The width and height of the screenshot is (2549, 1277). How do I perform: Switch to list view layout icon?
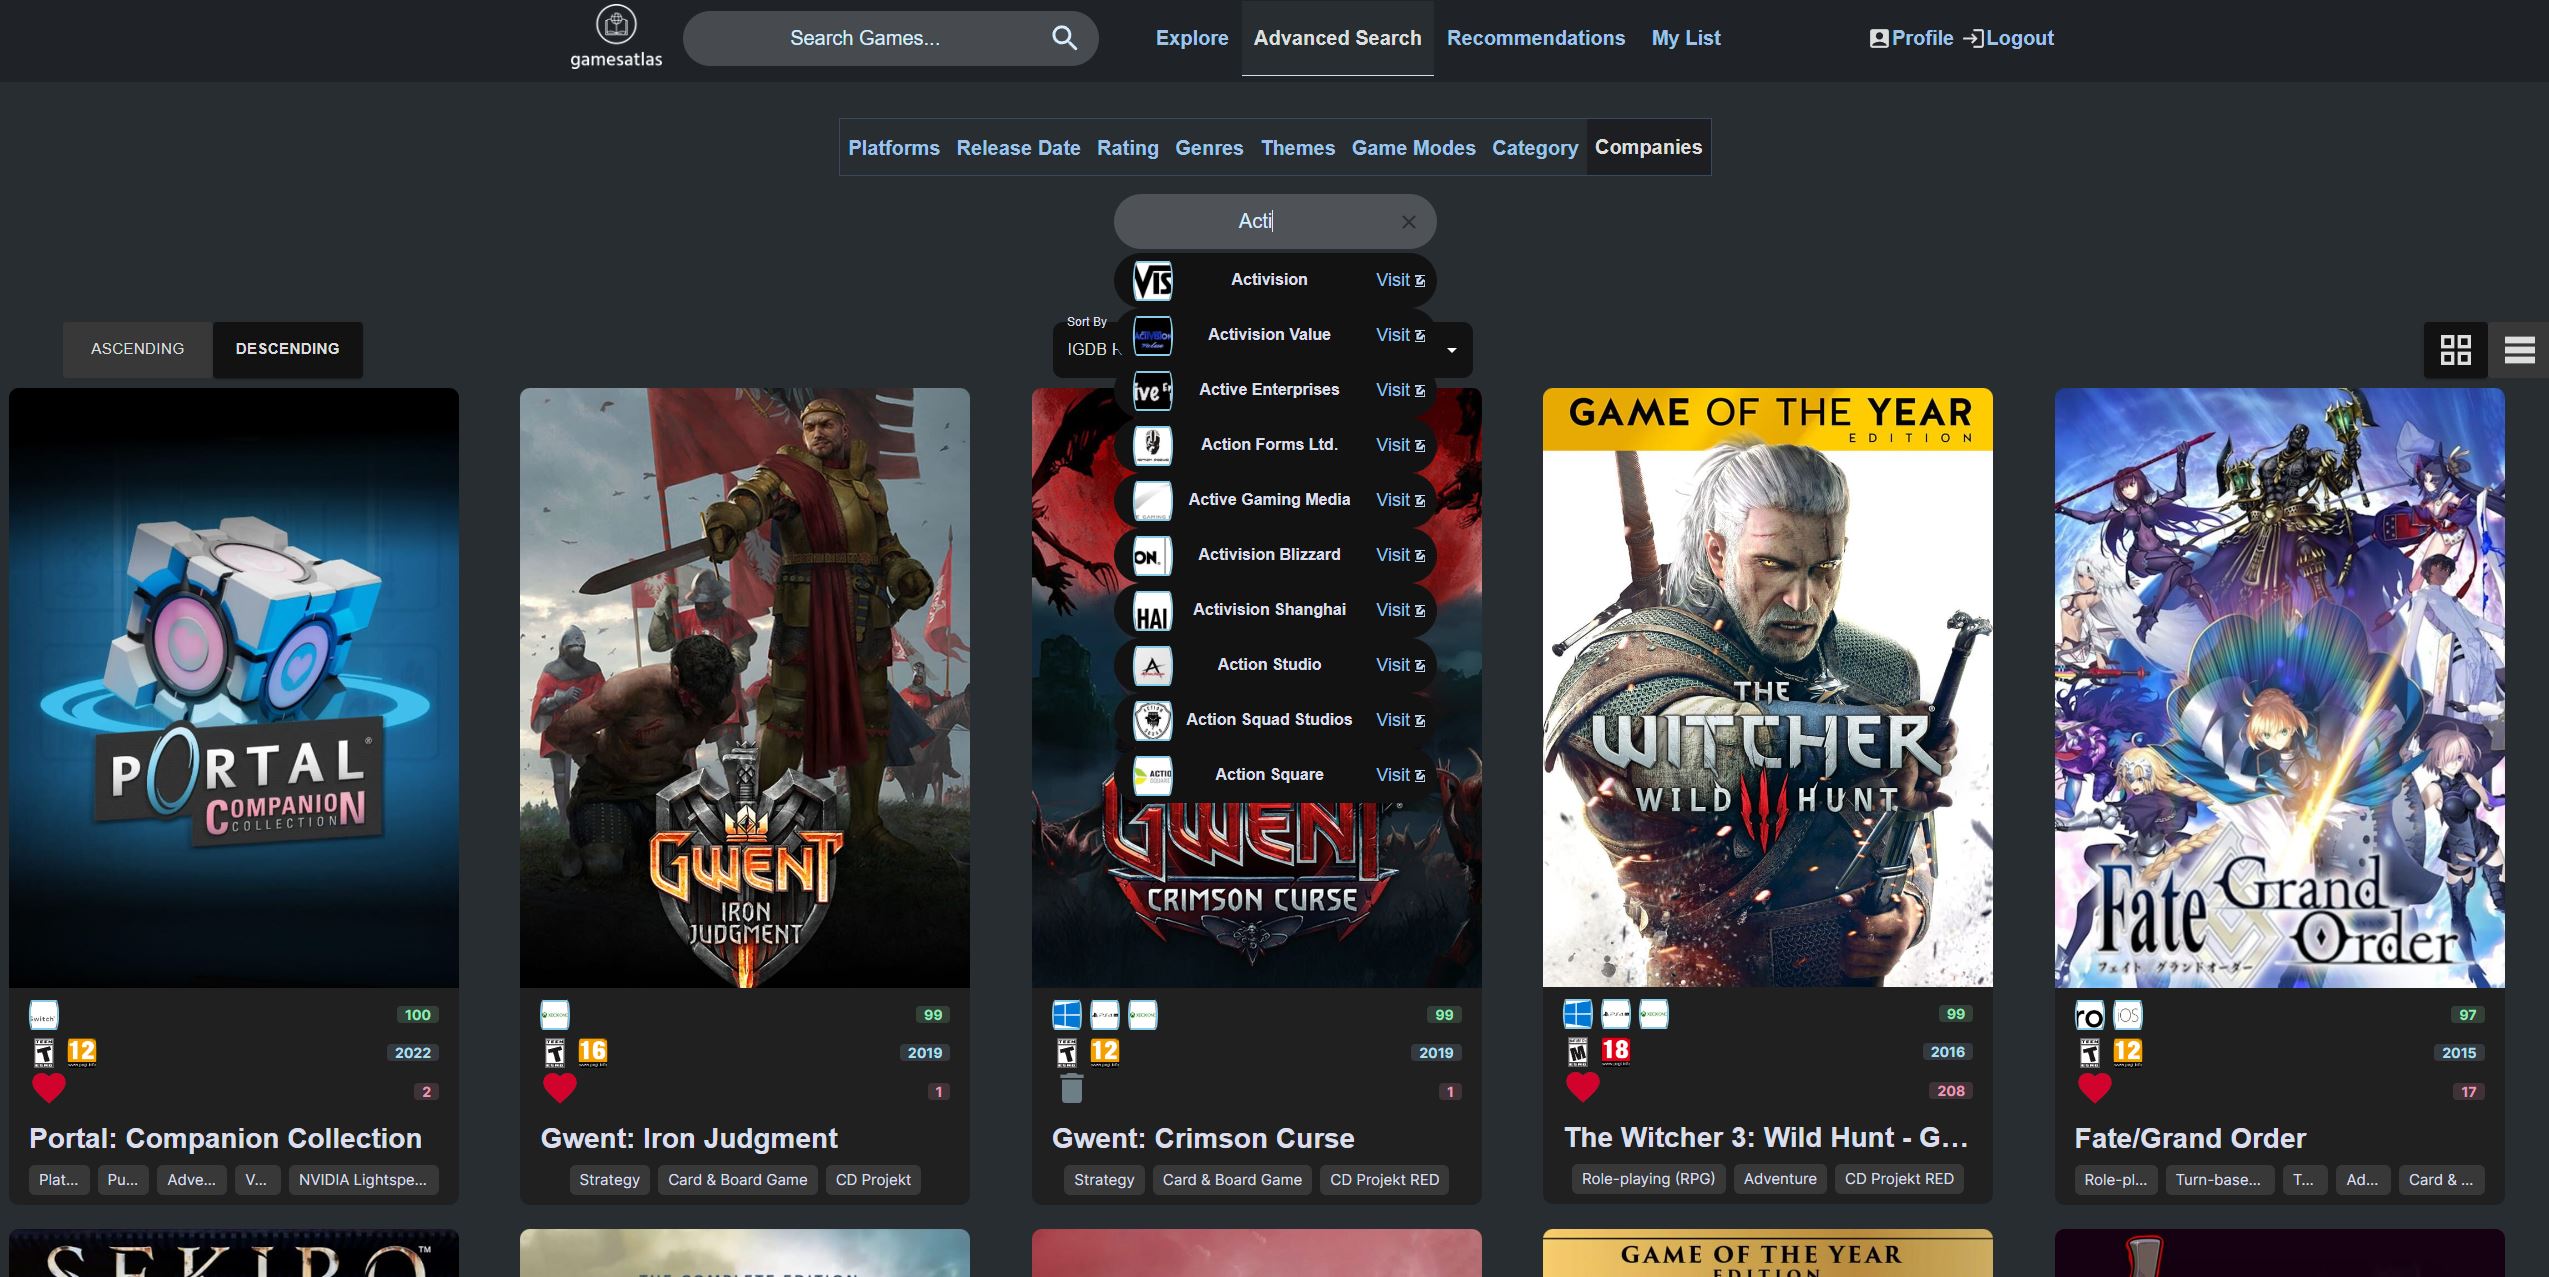(2519, 350)
